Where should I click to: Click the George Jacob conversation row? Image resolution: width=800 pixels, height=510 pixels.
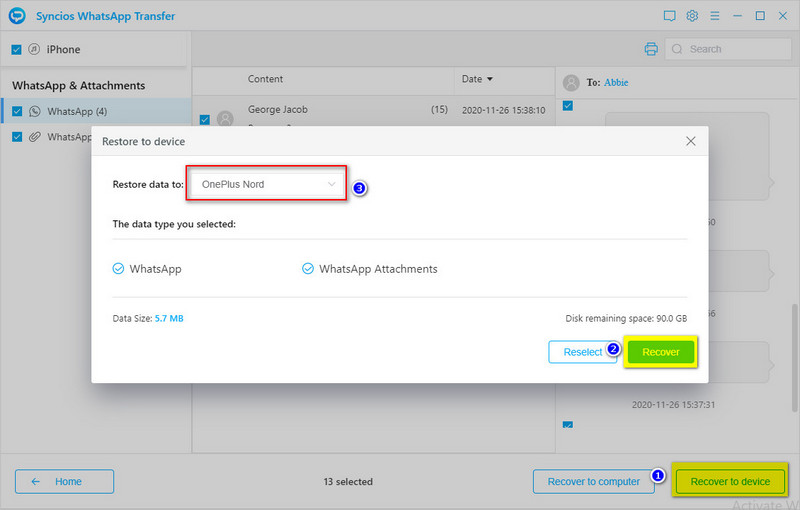pyautogui.click(x=373, y=111)
